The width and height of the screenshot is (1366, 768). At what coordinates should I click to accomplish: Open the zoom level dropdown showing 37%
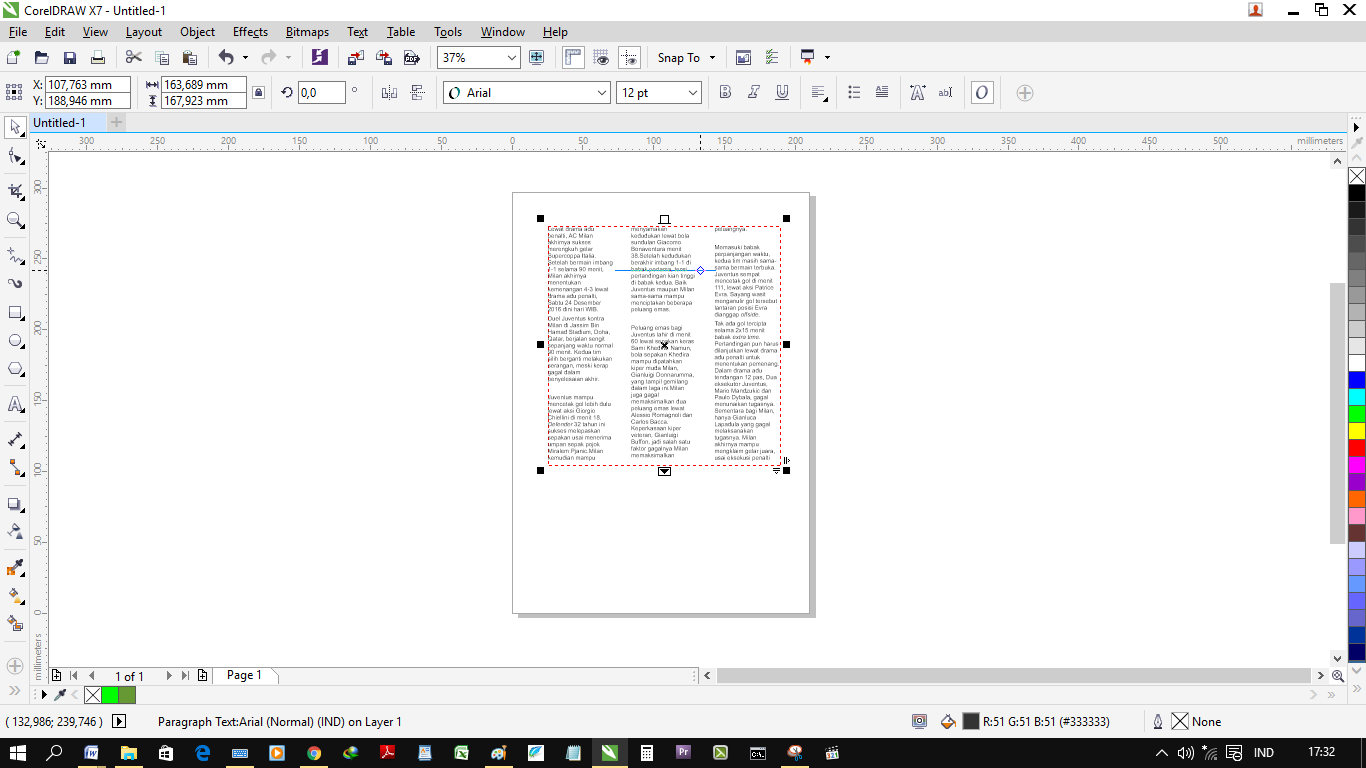pyautogui.click(x=513, y=57)
